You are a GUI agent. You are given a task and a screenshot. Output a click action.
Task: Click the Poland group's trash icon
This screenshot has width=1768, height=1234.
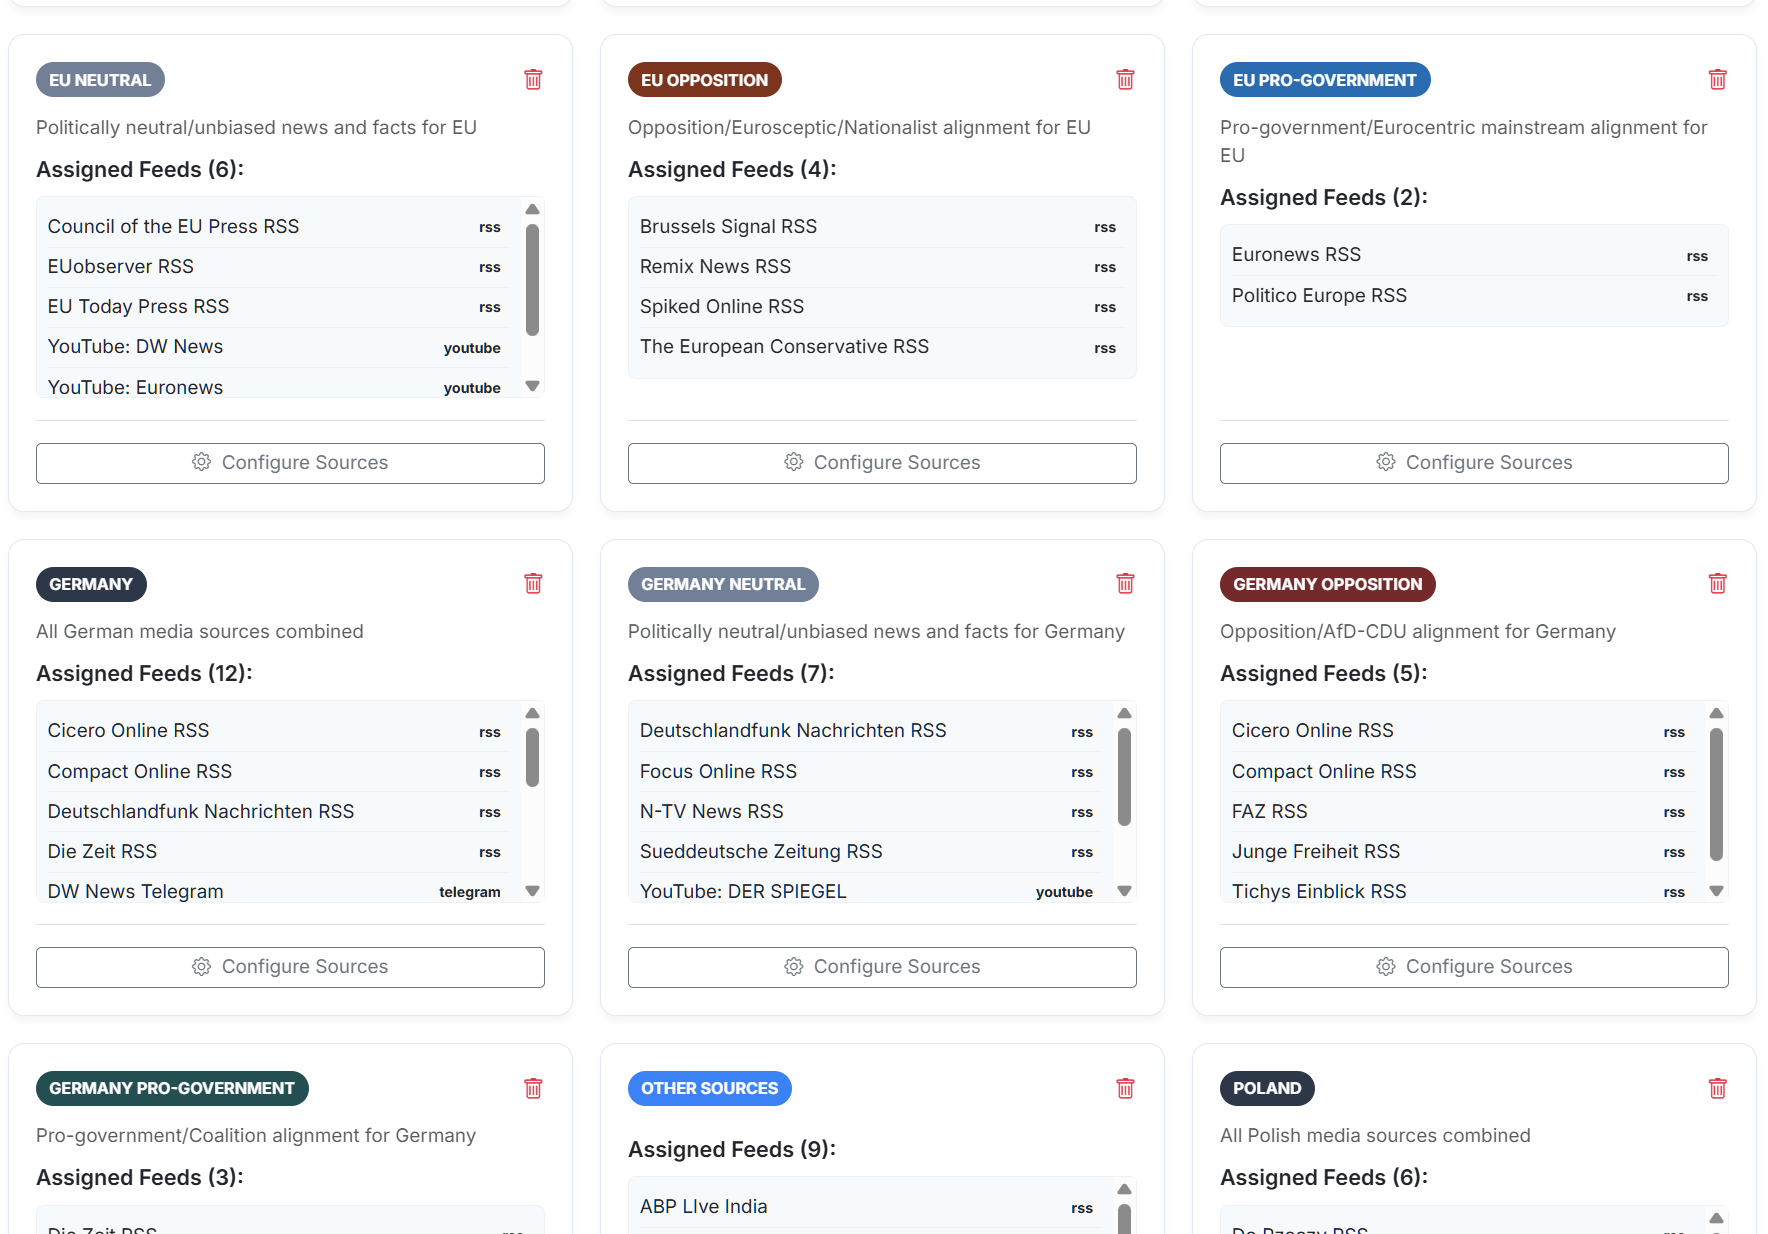[1717, 1088]
